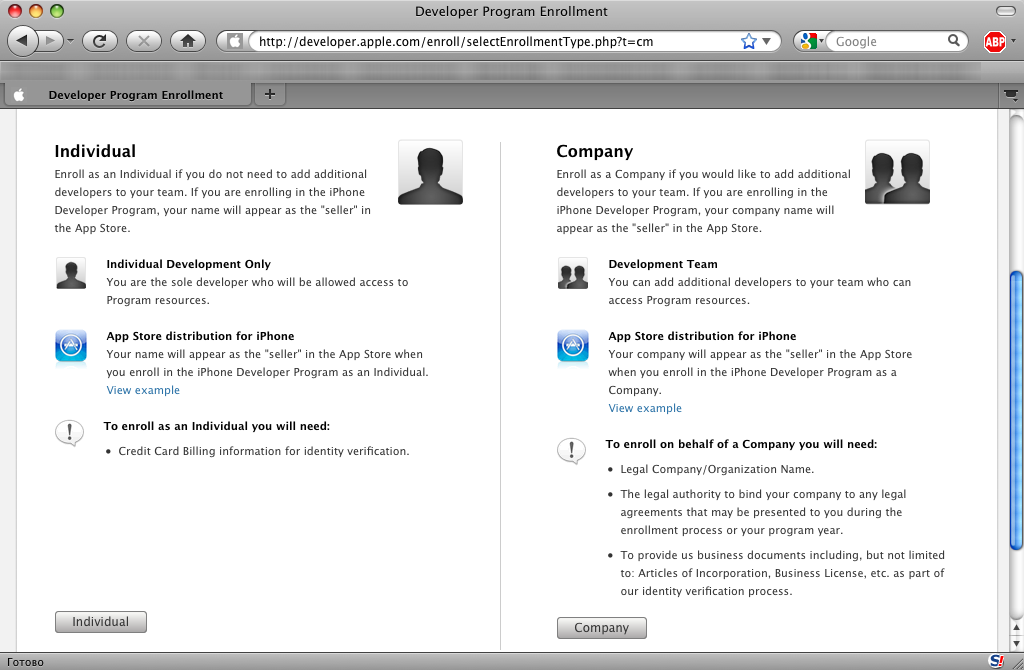Viewport: 1024px width, 670px height.
Task: Click the magnifying glass search icon
Action: 954,41
